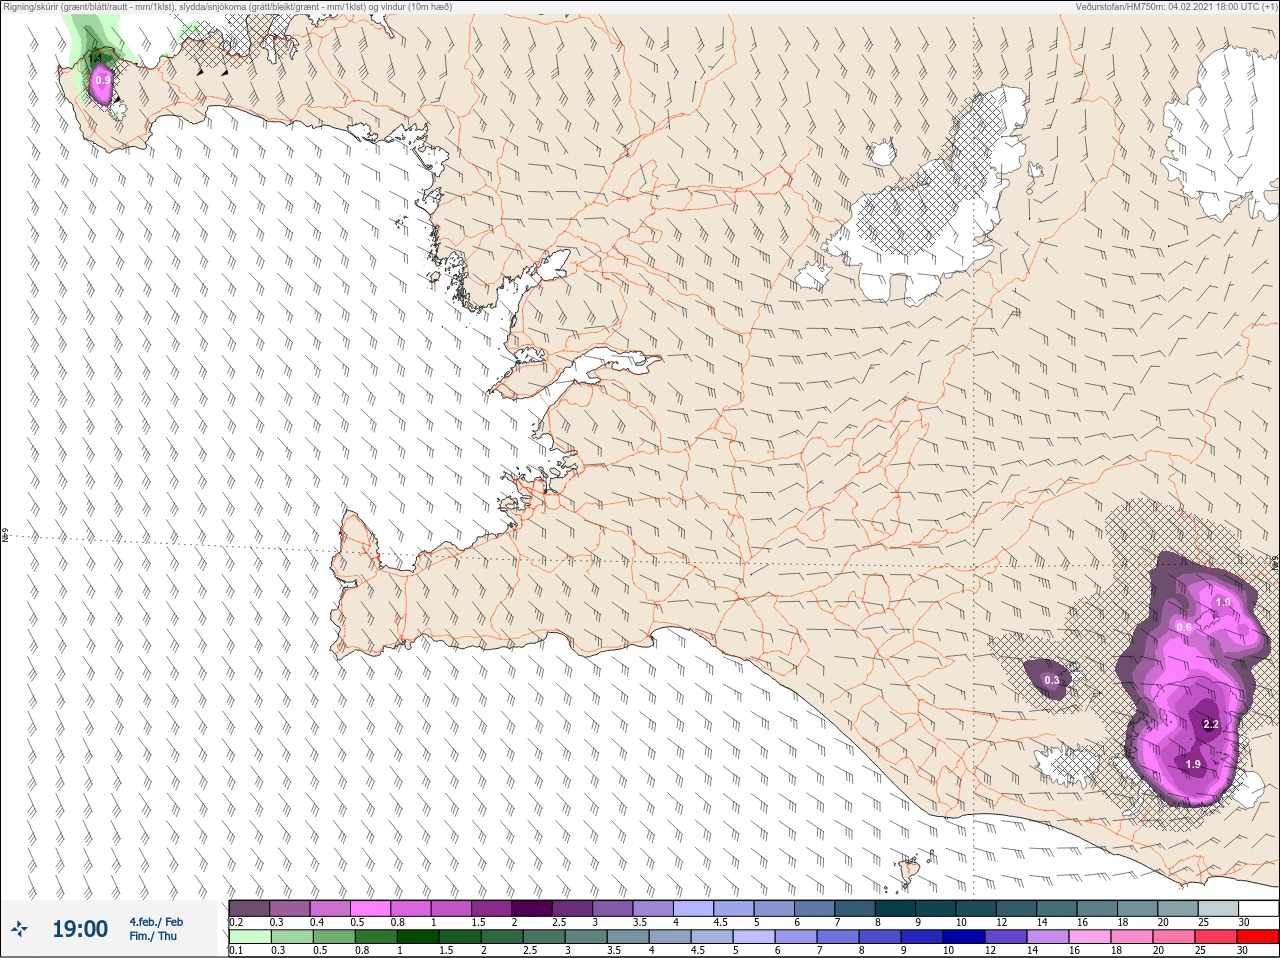The height and width of the screenshot is (958, 1280).
Task: Click the weekday text 'Fim./ Thu'
Action: coord(153,936)
